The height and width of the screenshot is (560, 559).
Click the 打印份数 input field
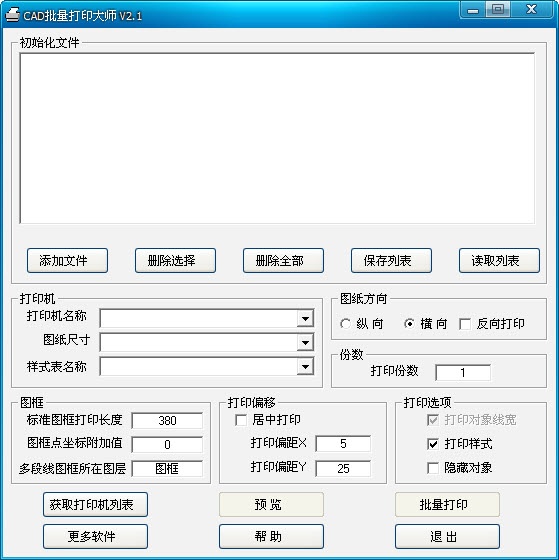tap(463, 373)
